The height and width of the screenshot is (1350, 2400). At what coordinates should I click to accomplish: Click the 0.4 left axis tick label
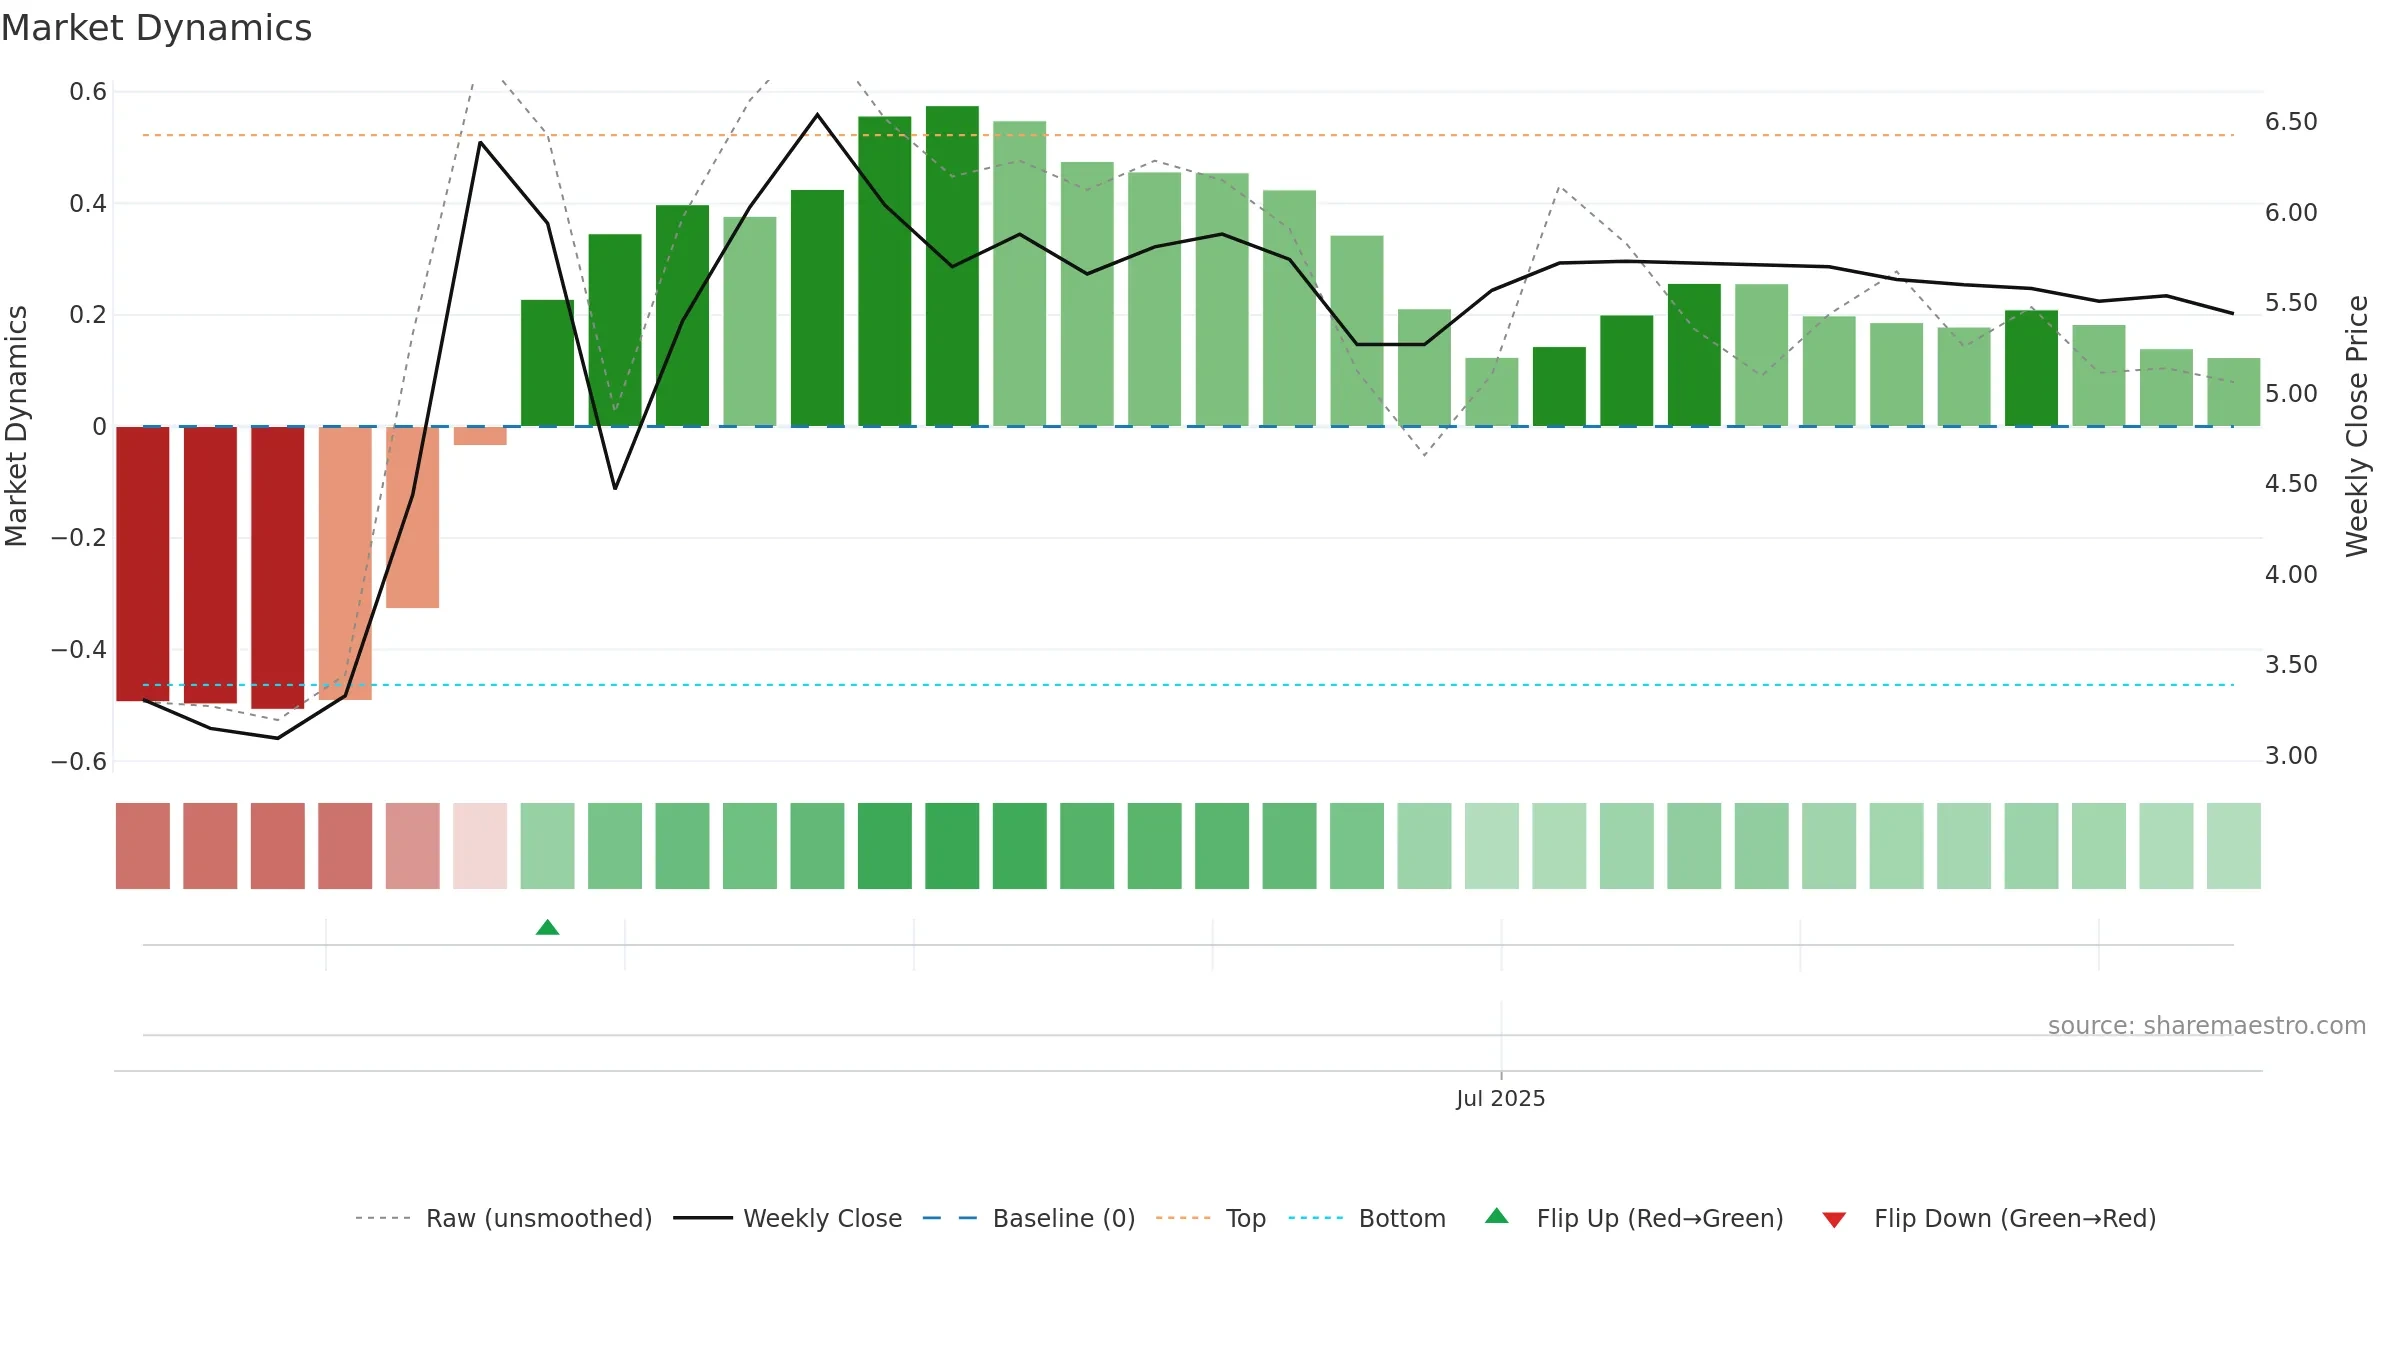pyautogui.click(x=88, y=204)
